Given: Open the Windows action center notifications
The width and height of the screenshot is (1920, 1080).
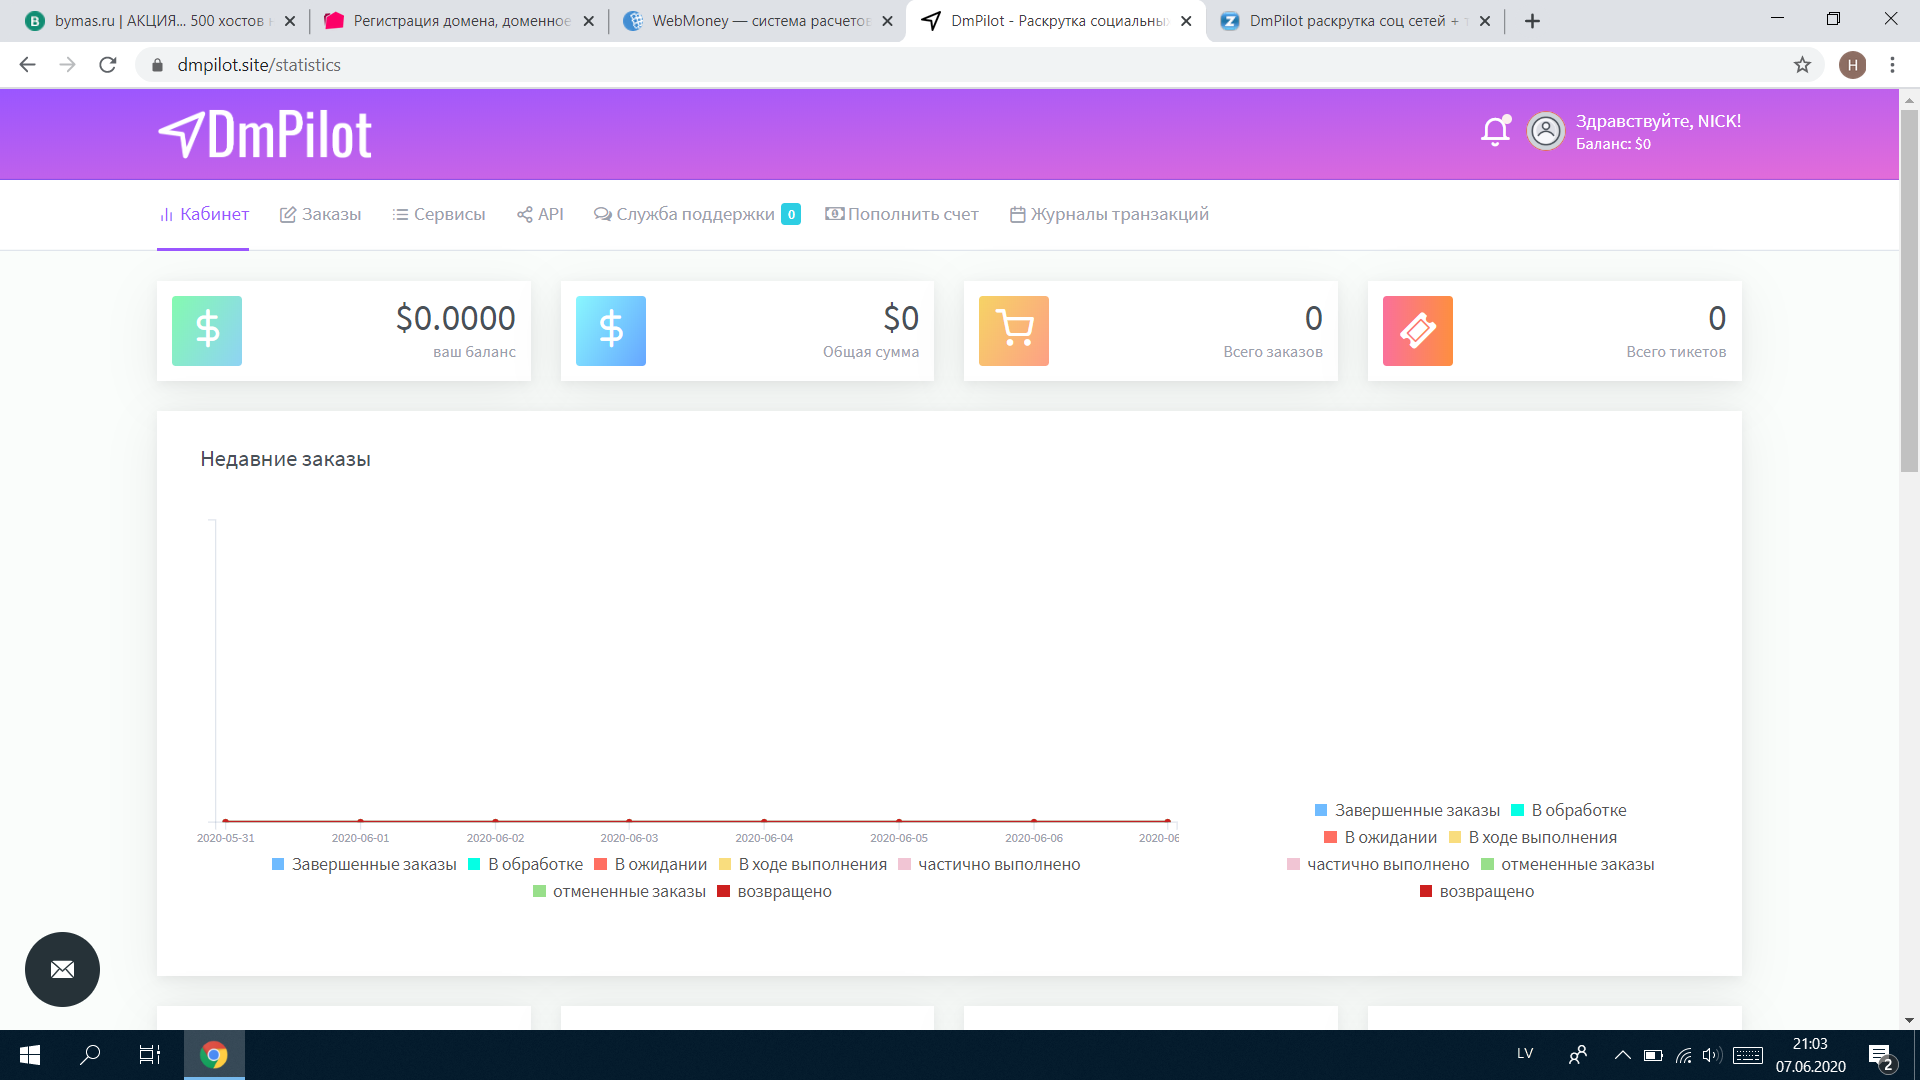Looking at the screenshot, I should pos(1880,1057).
